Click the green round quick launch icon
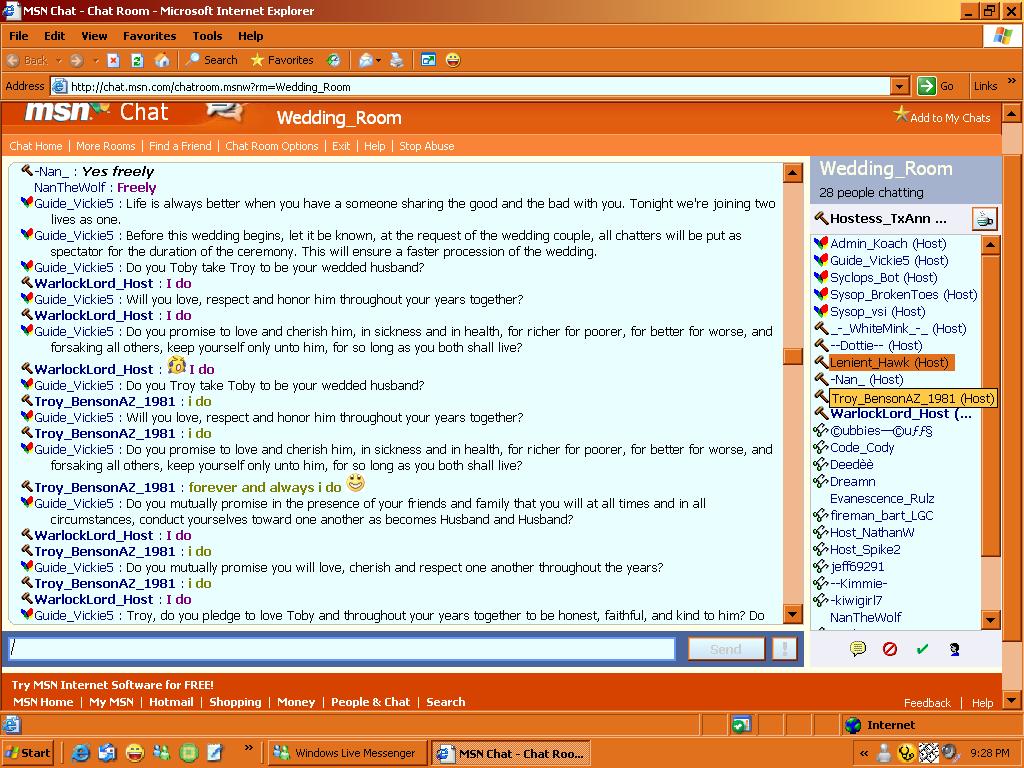The width and height of the screenshot is (1024, 768). [x=188, y=752]
